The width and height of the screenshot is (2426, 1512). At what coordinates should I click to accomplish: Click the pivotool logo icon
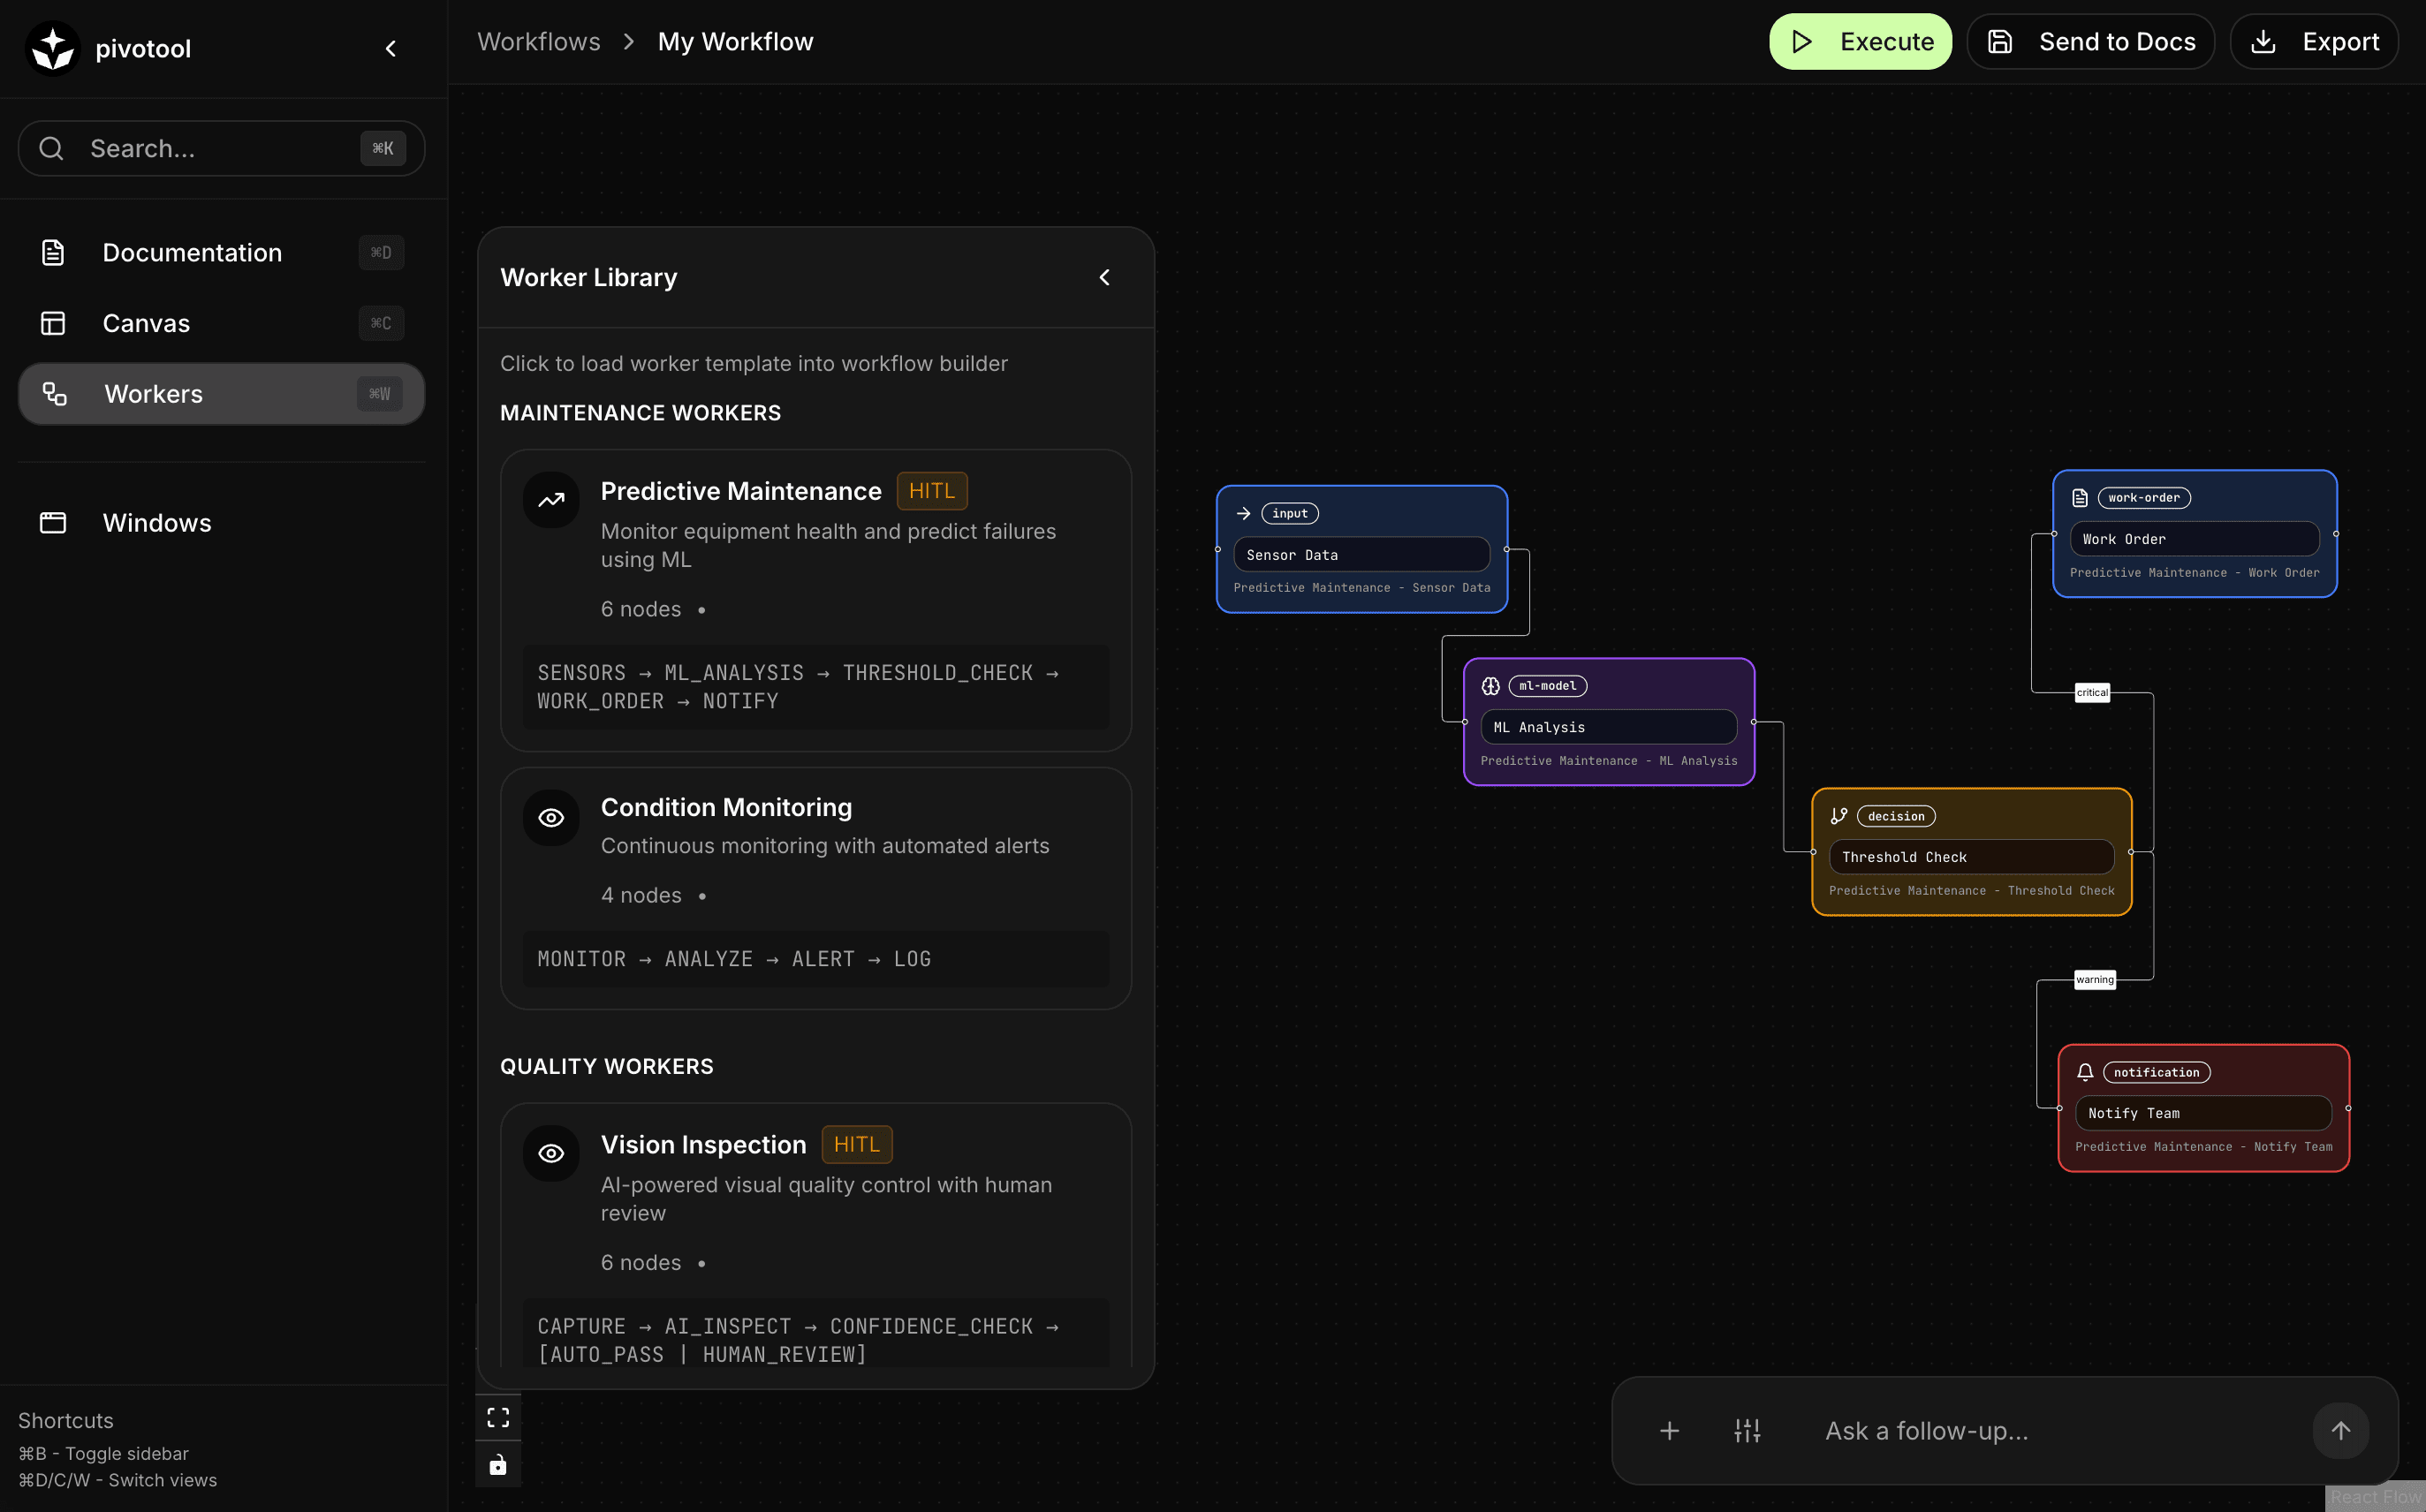(x=52, y=48)
